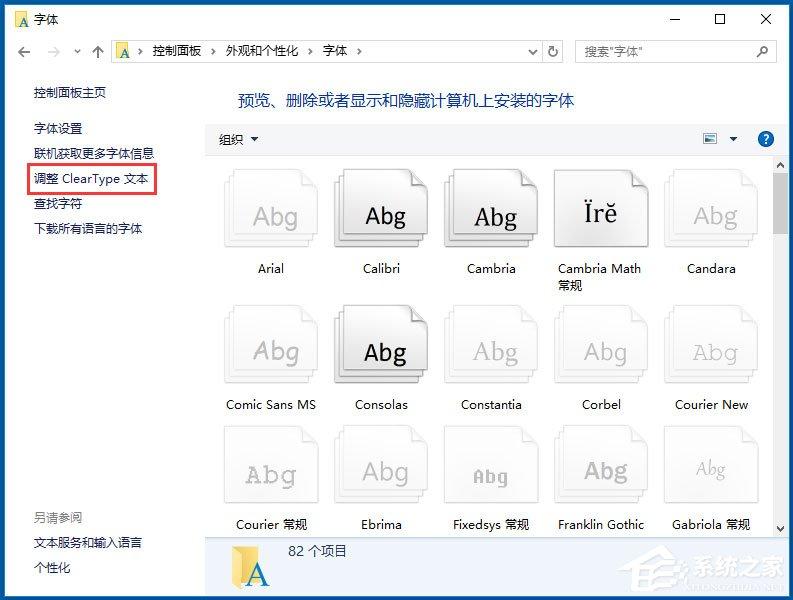Image resolution: width=793 pixels, height=600 pixels.
Task: Open 调整 ClearType 文本 link
Action: [x=91, y=179]
